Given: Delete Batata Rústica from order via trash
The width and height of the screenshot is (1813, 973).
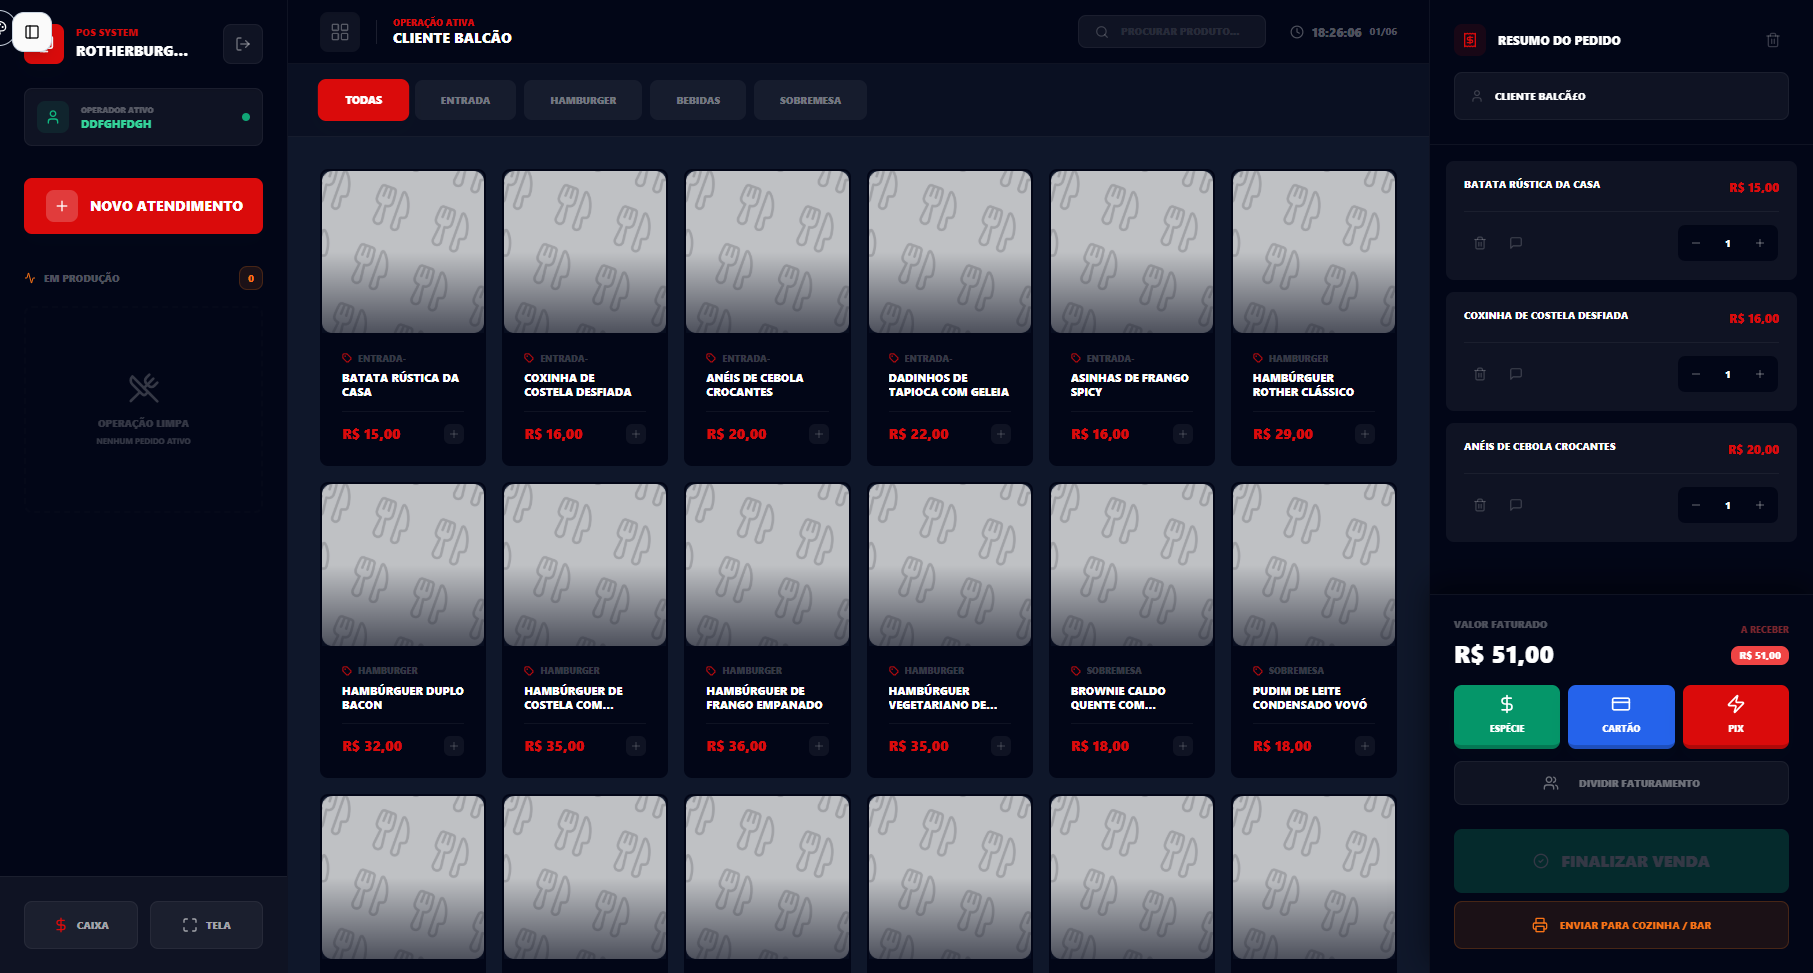Looking at the screenshot, I should coord(1480,243).
